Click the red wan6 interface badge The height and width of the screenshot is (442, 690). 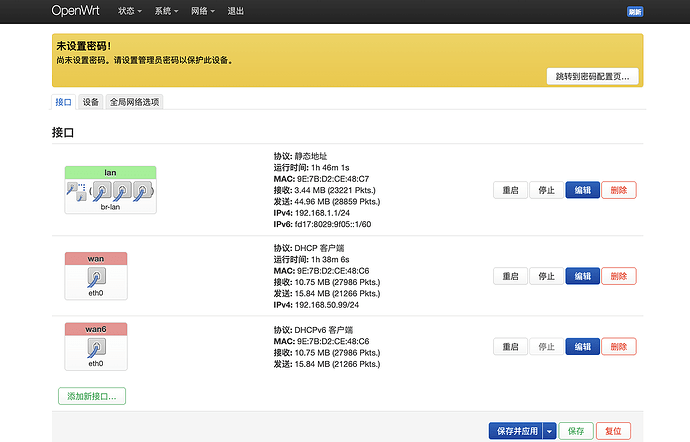click(x=96, y=329)
